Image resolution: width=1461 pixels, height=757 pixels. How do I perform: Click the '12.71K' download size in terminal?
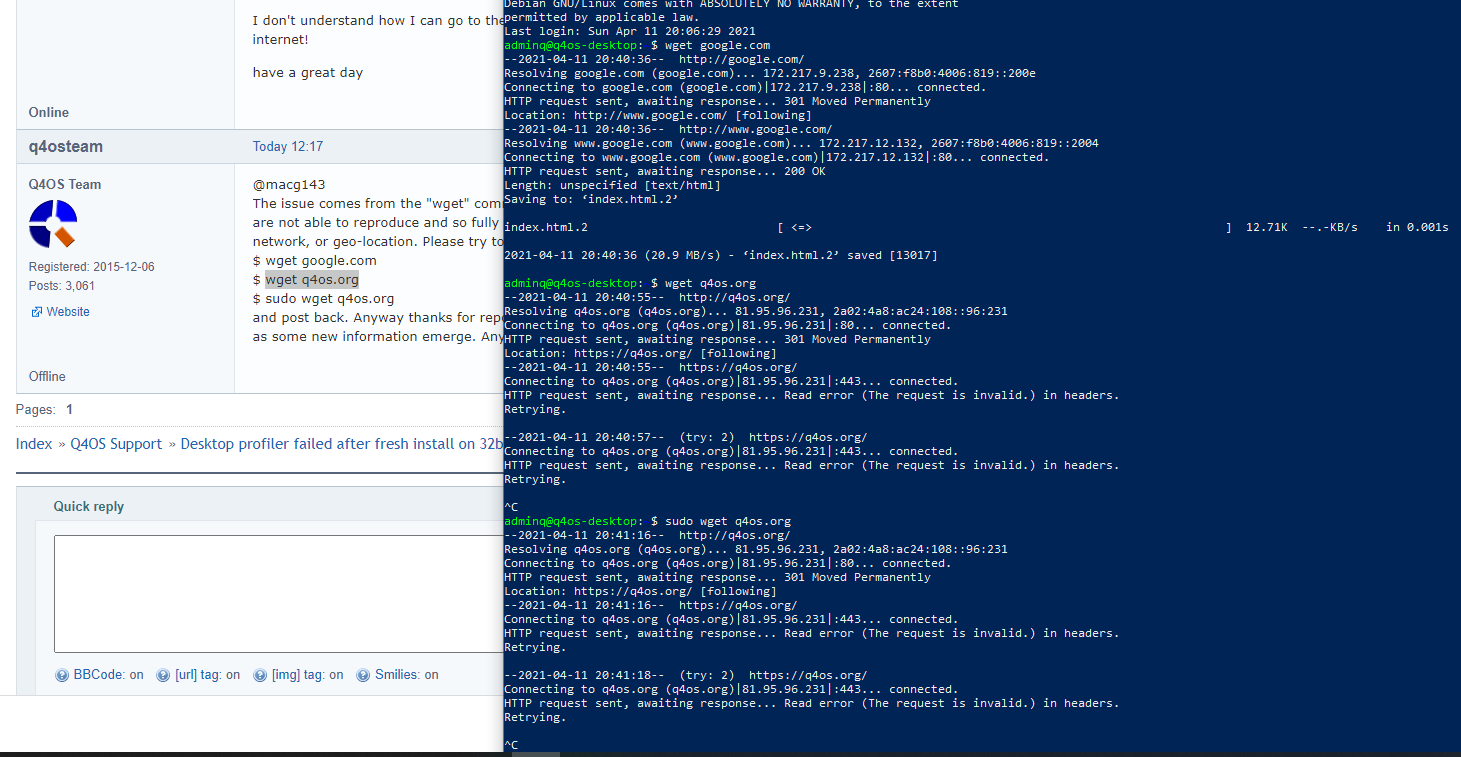[1266, 227]
